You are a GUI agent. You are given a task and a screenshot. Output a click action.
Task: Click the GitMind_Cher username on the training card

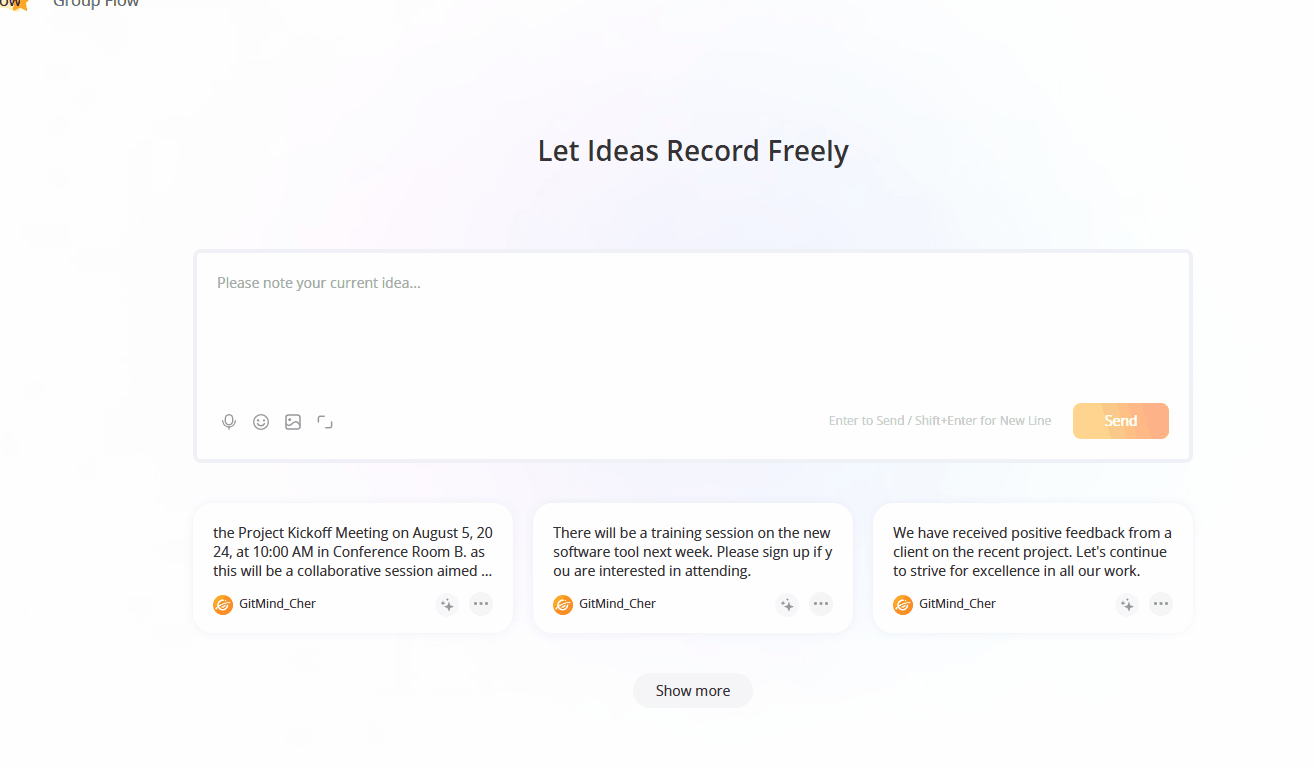[616, 604]
